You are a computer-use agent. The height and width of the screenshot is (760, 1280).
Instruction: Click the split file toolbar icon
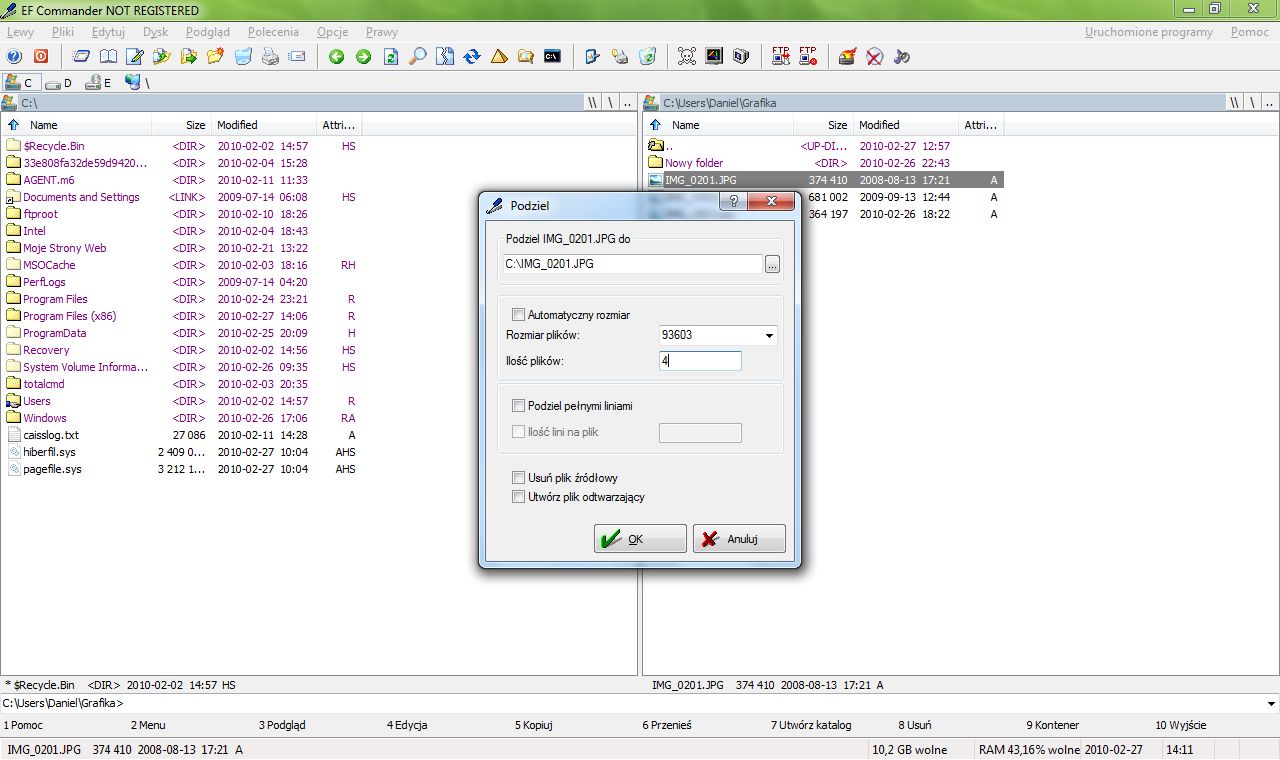[x=445, y=57]
